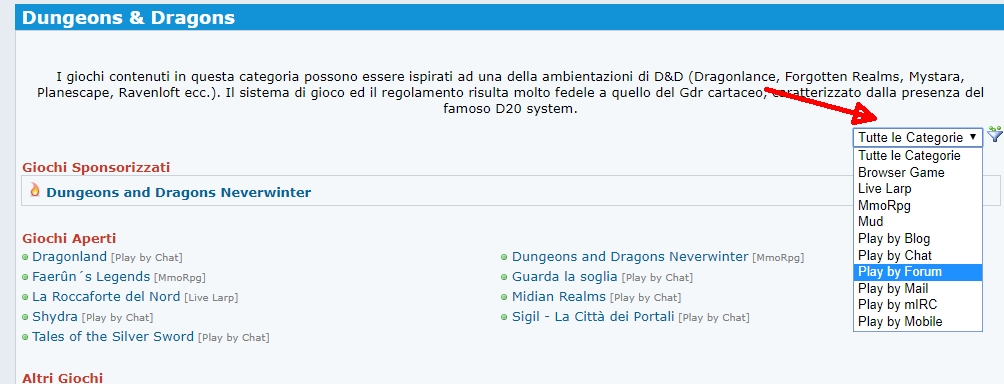The width and height of the screenshot is (1004, 384).
Task: Click the filter funnel icon beside category dropdown
Action: click(994, 134)
